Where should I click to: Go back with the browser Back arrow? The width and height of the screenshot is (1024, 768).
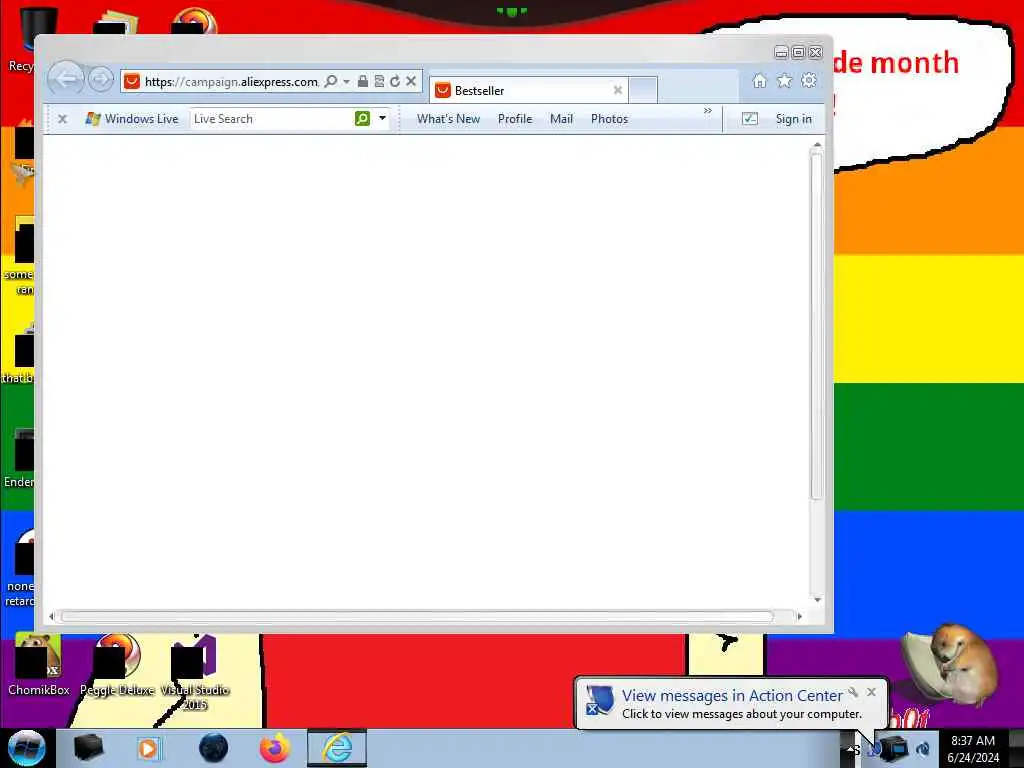(66, 80)
